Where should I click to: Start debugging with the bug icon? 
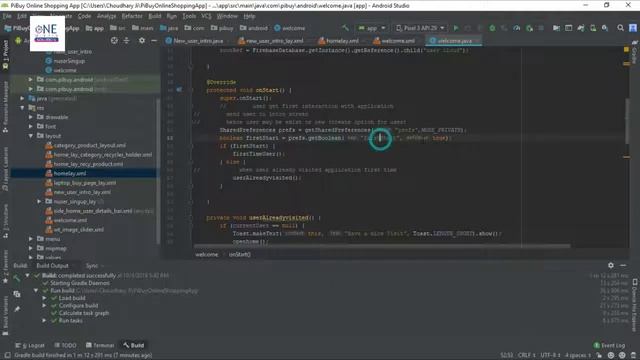pos(492,28)
